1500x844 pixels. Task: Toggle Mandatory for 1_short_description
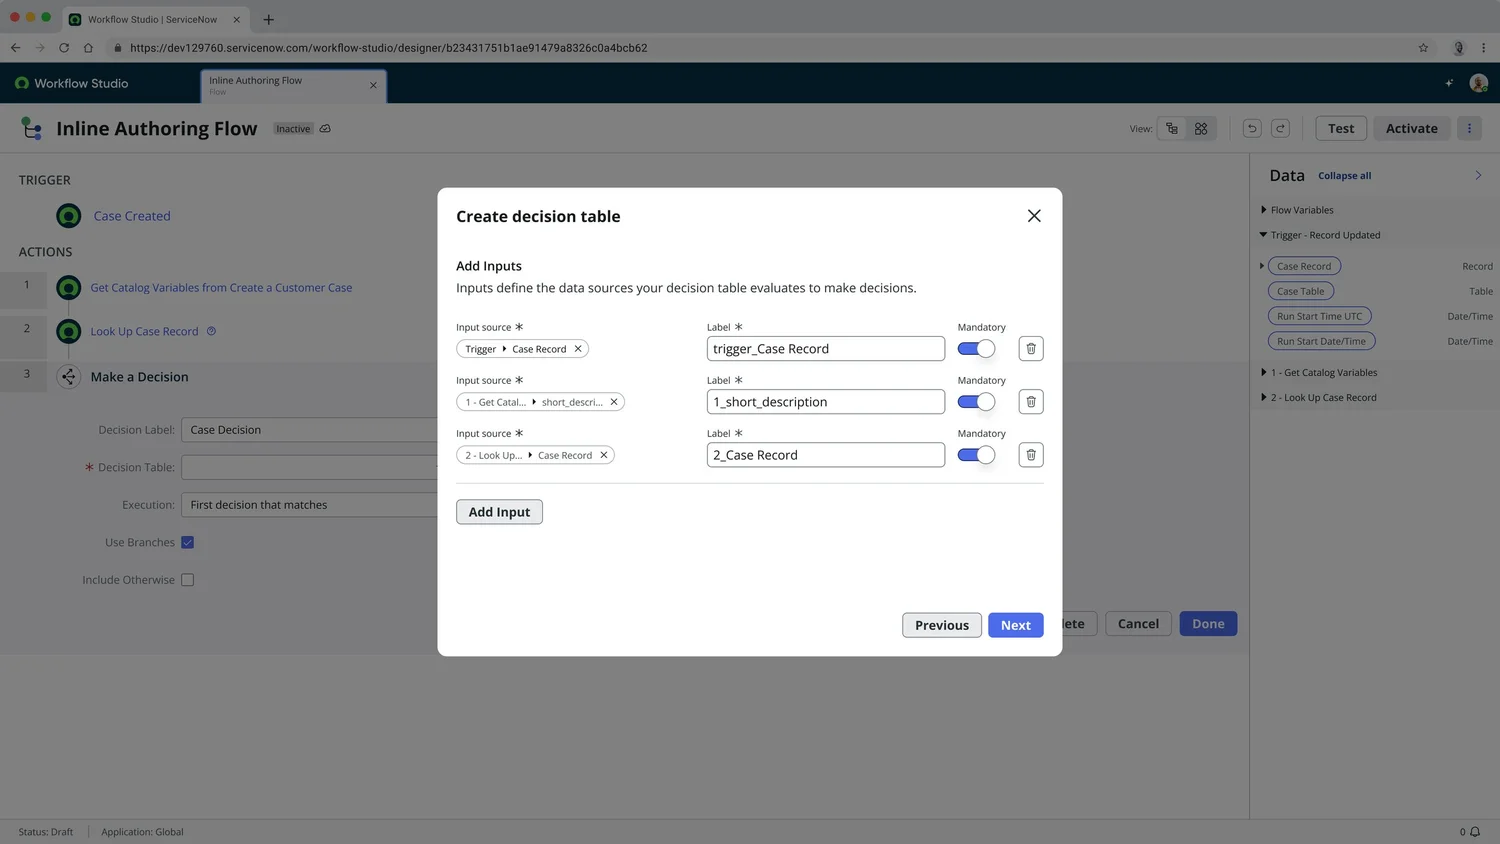coord(976,402)
